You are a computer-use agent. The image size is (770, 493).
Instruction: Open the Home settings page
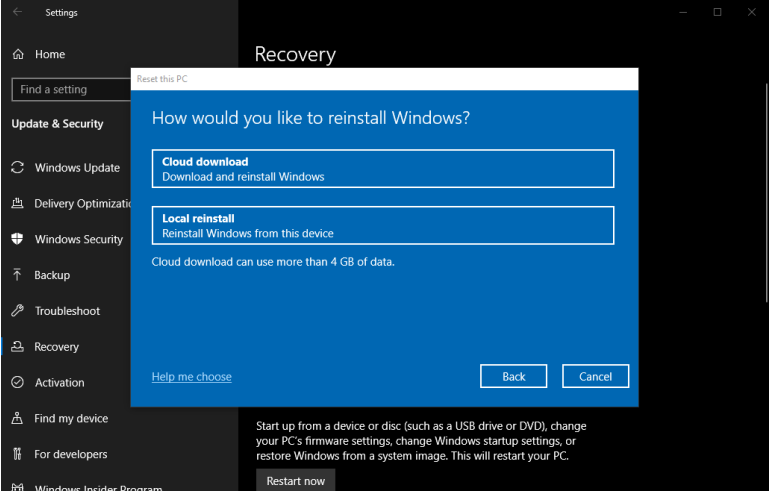tap(50, 54)
